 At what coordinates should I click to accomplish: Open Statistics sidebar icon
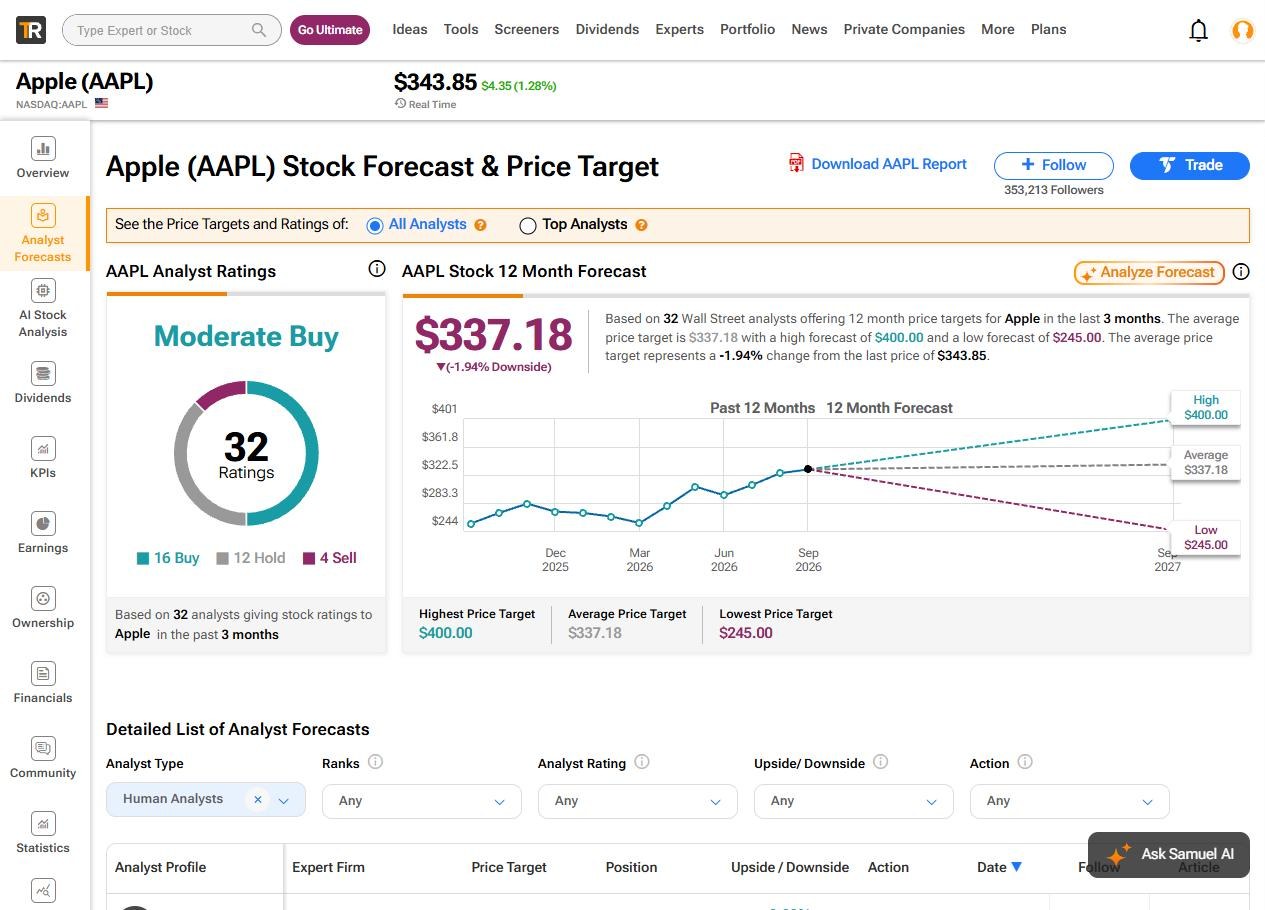click(43, 823)
